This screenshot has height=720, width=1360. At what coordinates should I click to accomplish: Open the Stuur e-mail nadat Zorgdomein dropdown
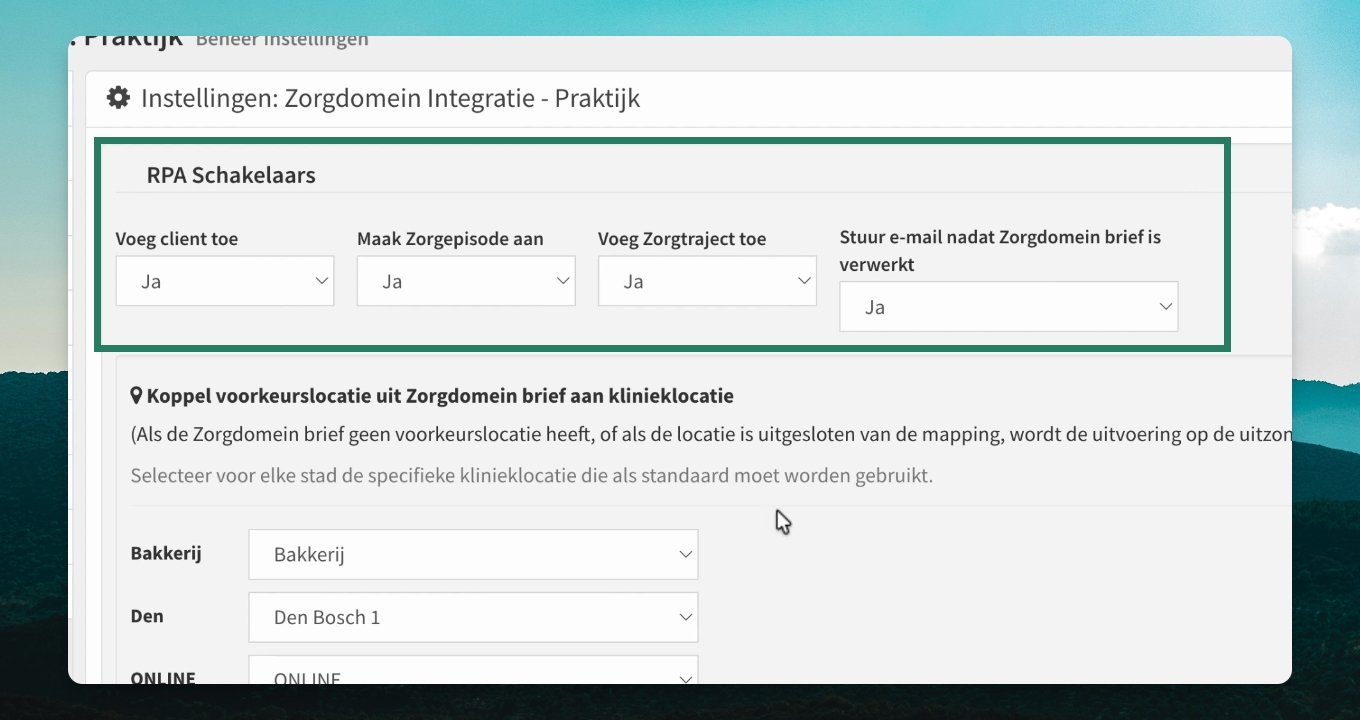coord(1009,307)
